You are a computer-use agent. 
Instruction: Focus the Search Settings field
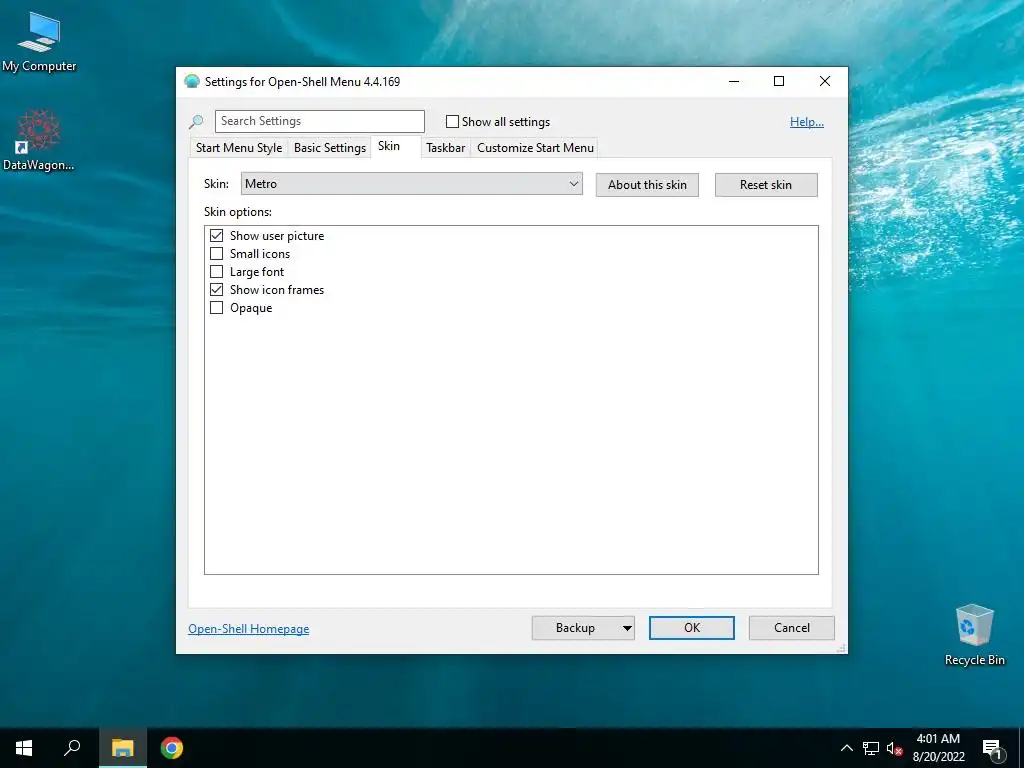point(319,121)
